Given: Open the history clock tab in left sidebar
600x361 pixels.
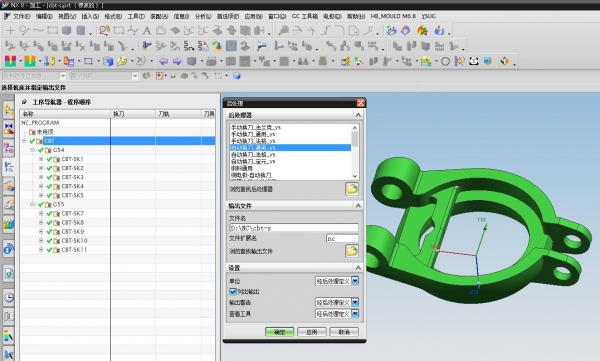Looking at the screenshot, I should coord(8,297).
